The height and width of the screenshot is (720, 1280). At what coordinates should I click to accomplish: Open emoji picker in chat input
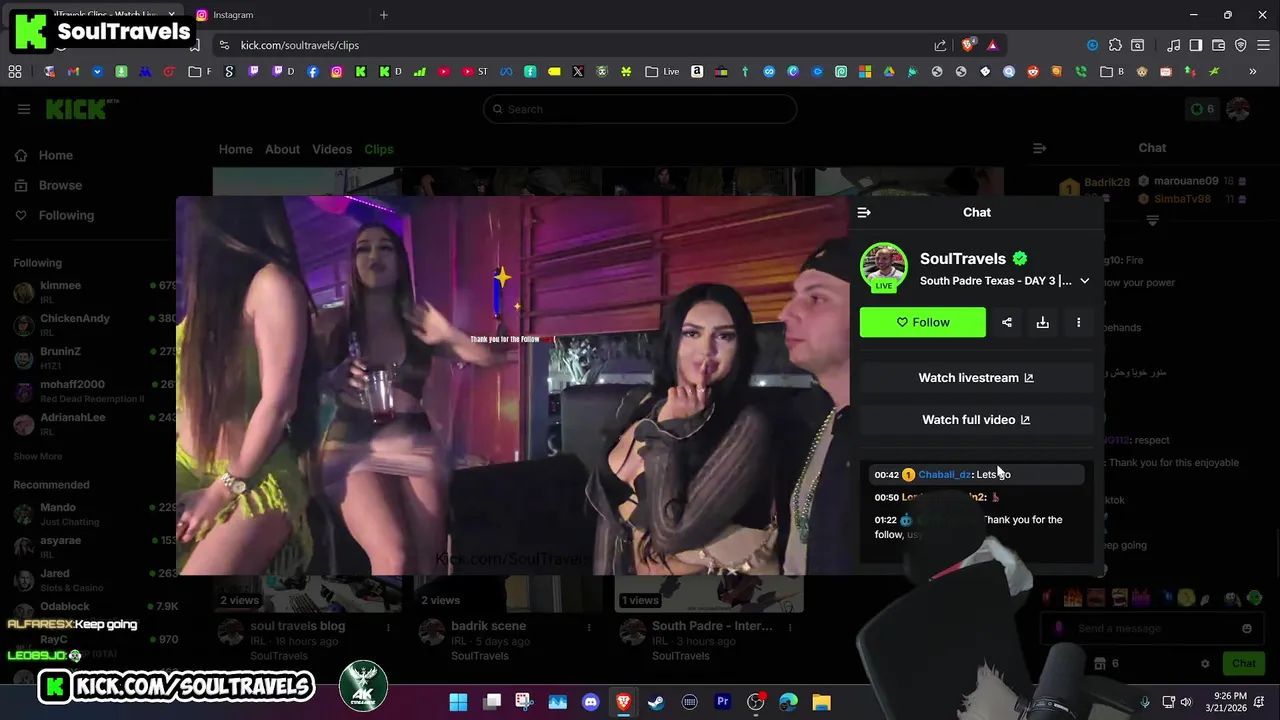point(1246,628)
